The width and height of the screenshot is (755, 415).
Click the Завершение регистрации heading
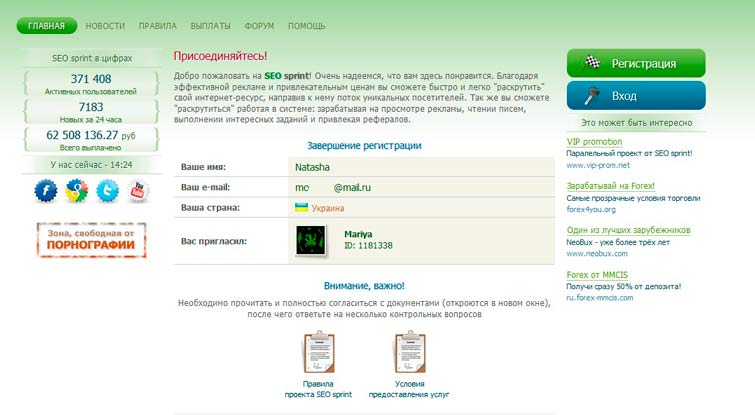coord(364,145)
